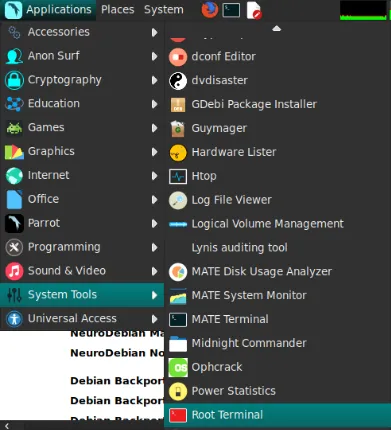Click the horizontal scrollbar left arrow
This screenshot has width=391, height=430.
click(x=7, y=426)
